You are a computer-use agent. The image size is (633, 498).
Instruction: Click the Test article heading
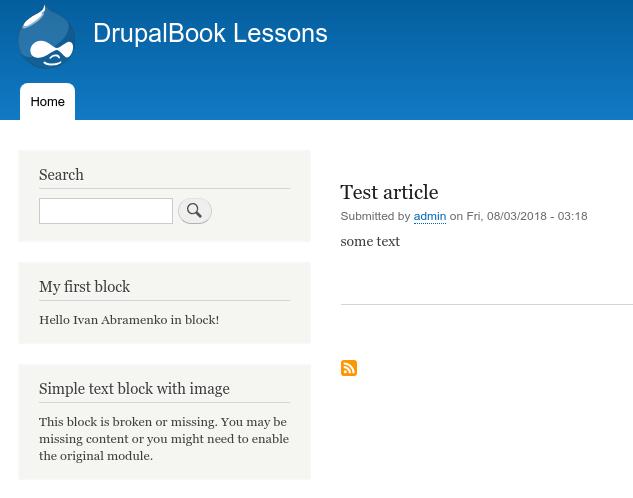(x=389, y=192)
